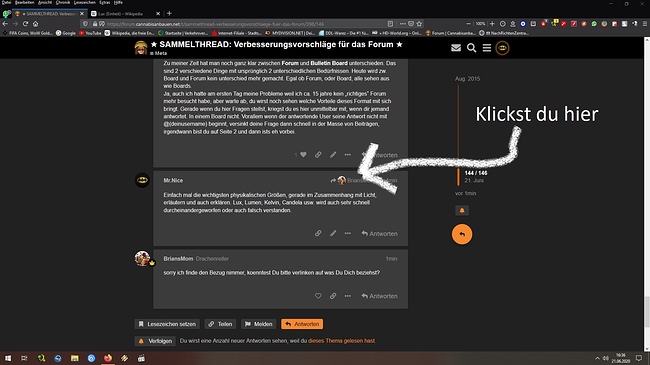Open the Google bookmark

click(65, 33)
